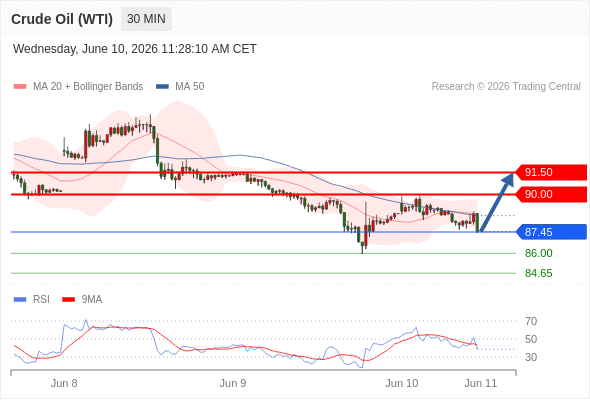Click the 30 MIN timeframe badge

[146, 19]
